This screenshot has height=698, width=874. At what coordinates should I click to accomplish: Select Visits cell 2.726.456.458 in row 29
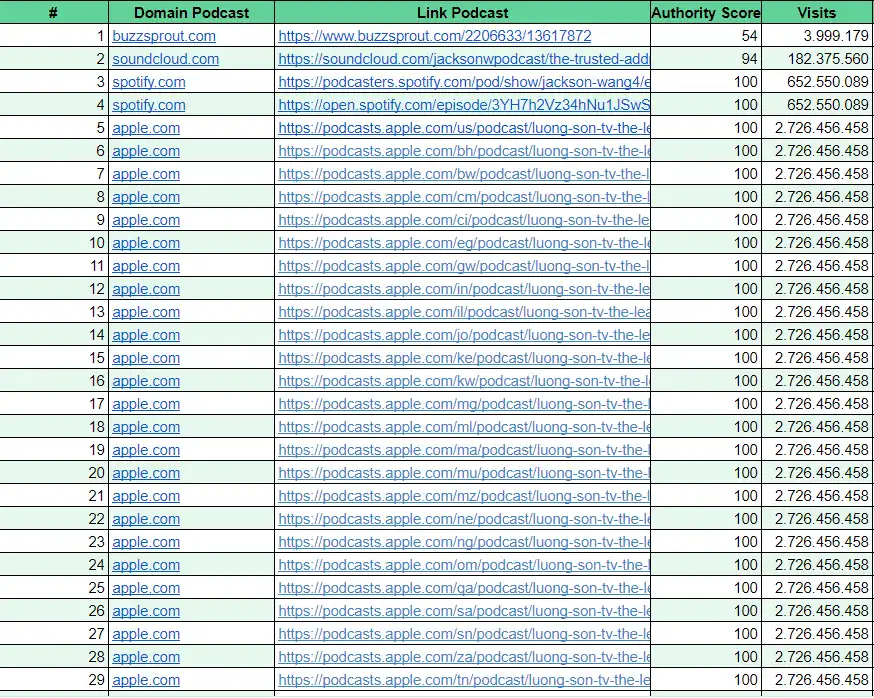tap(817, 680)
